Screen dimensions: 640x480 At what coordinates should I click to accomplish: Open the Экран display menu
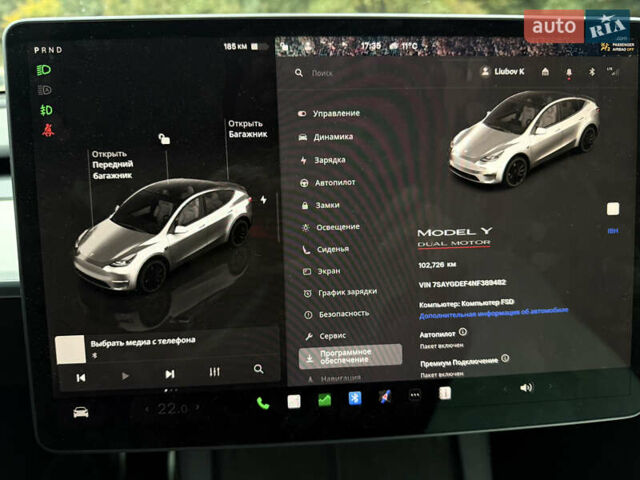click(x=322, y=271)
